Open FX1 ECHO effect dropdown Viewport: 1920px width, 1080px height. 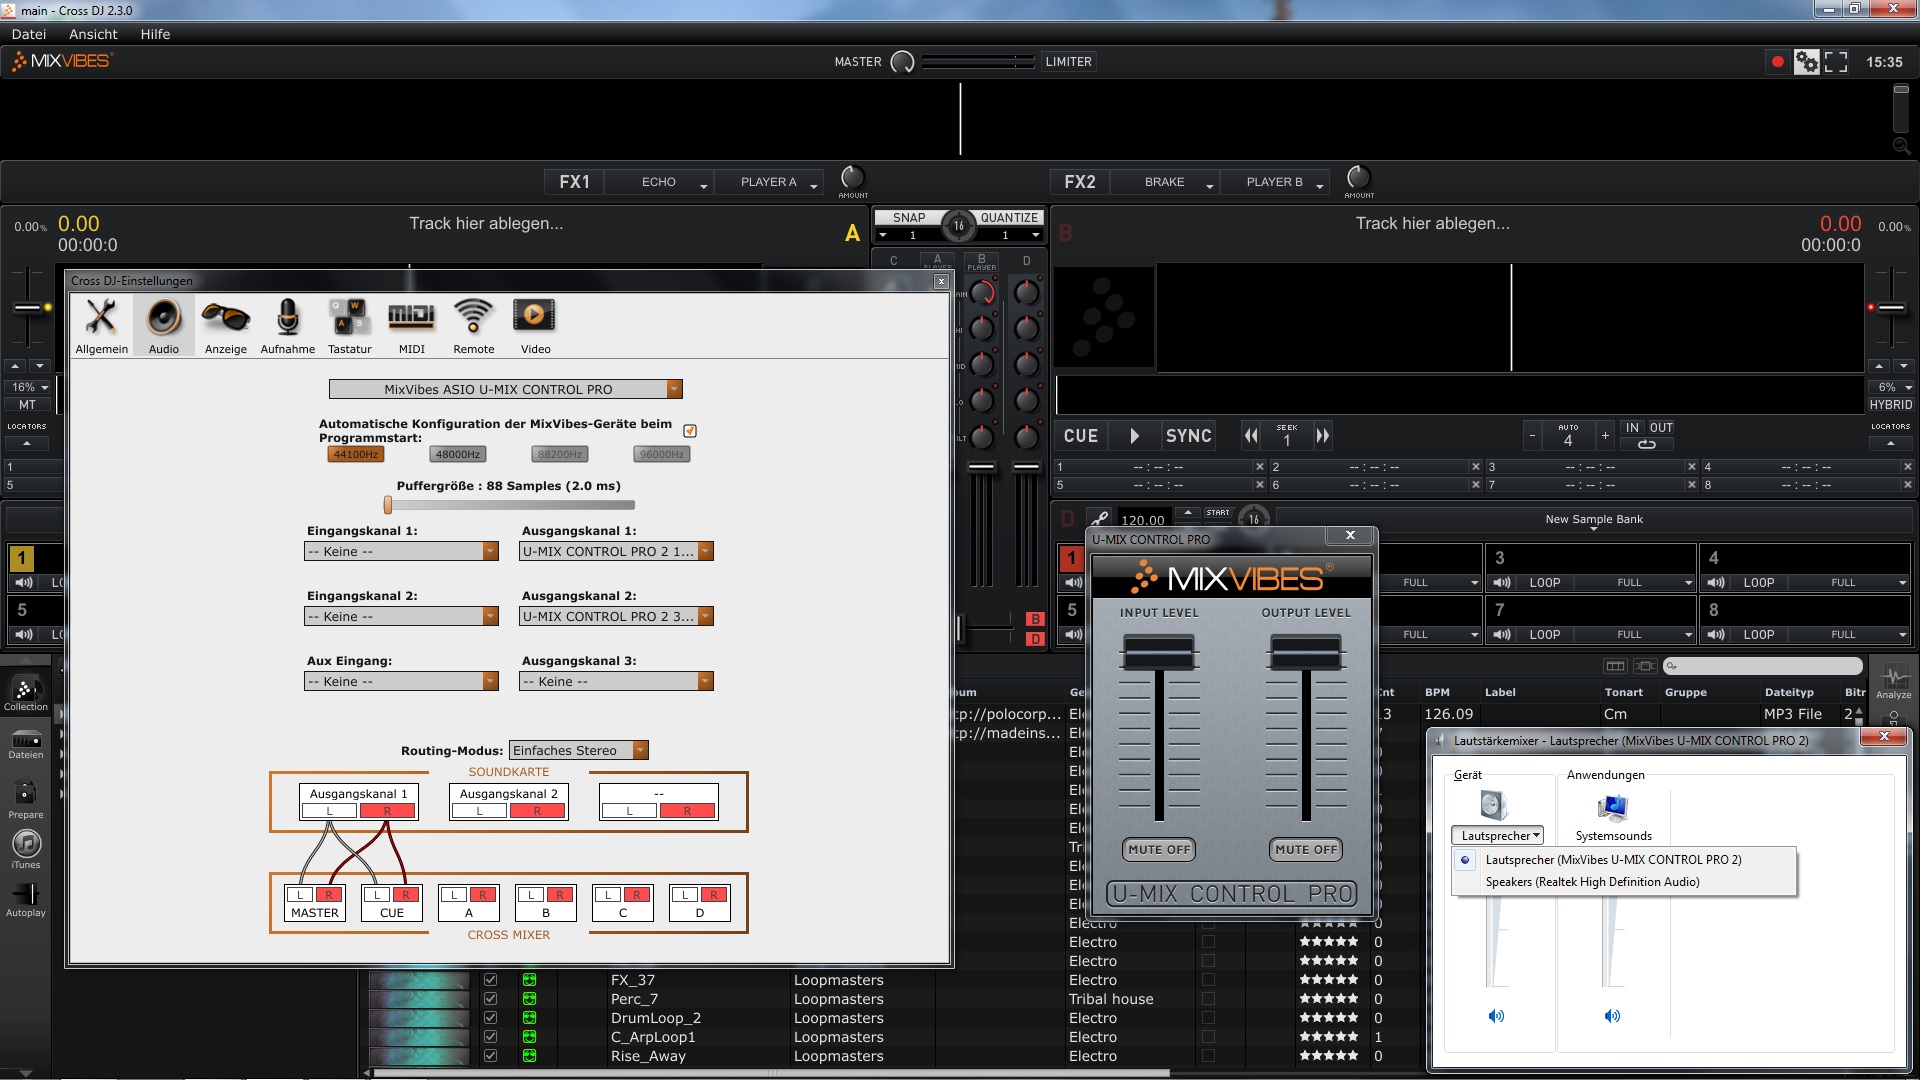pos(661,182)
